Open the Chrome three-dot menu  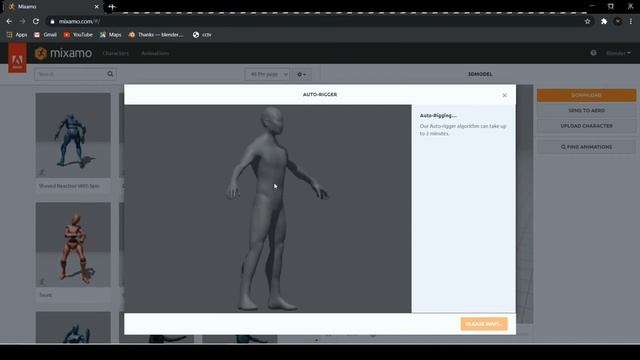click(x=631, y=21)
